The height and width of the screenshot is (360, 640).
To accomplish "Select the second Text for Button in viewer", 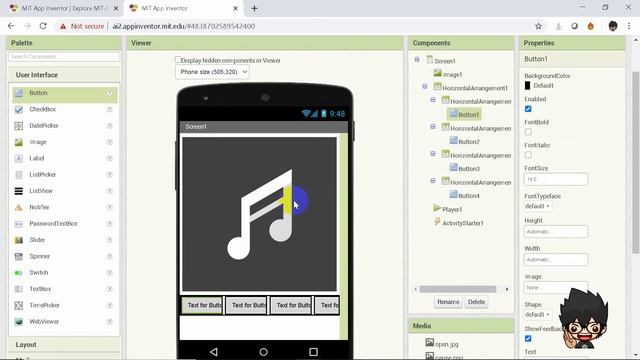I will click(x=247, y=305).
